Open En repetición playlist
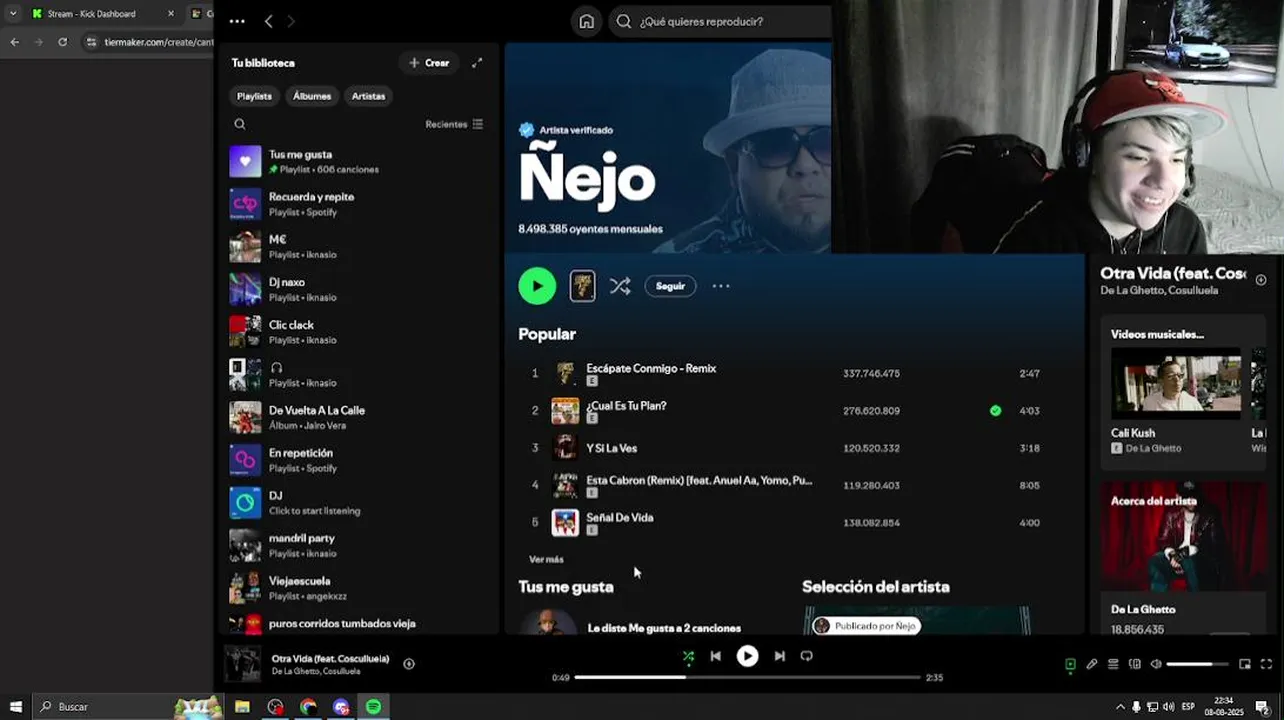1284x720 pixels. click(357, 460)
